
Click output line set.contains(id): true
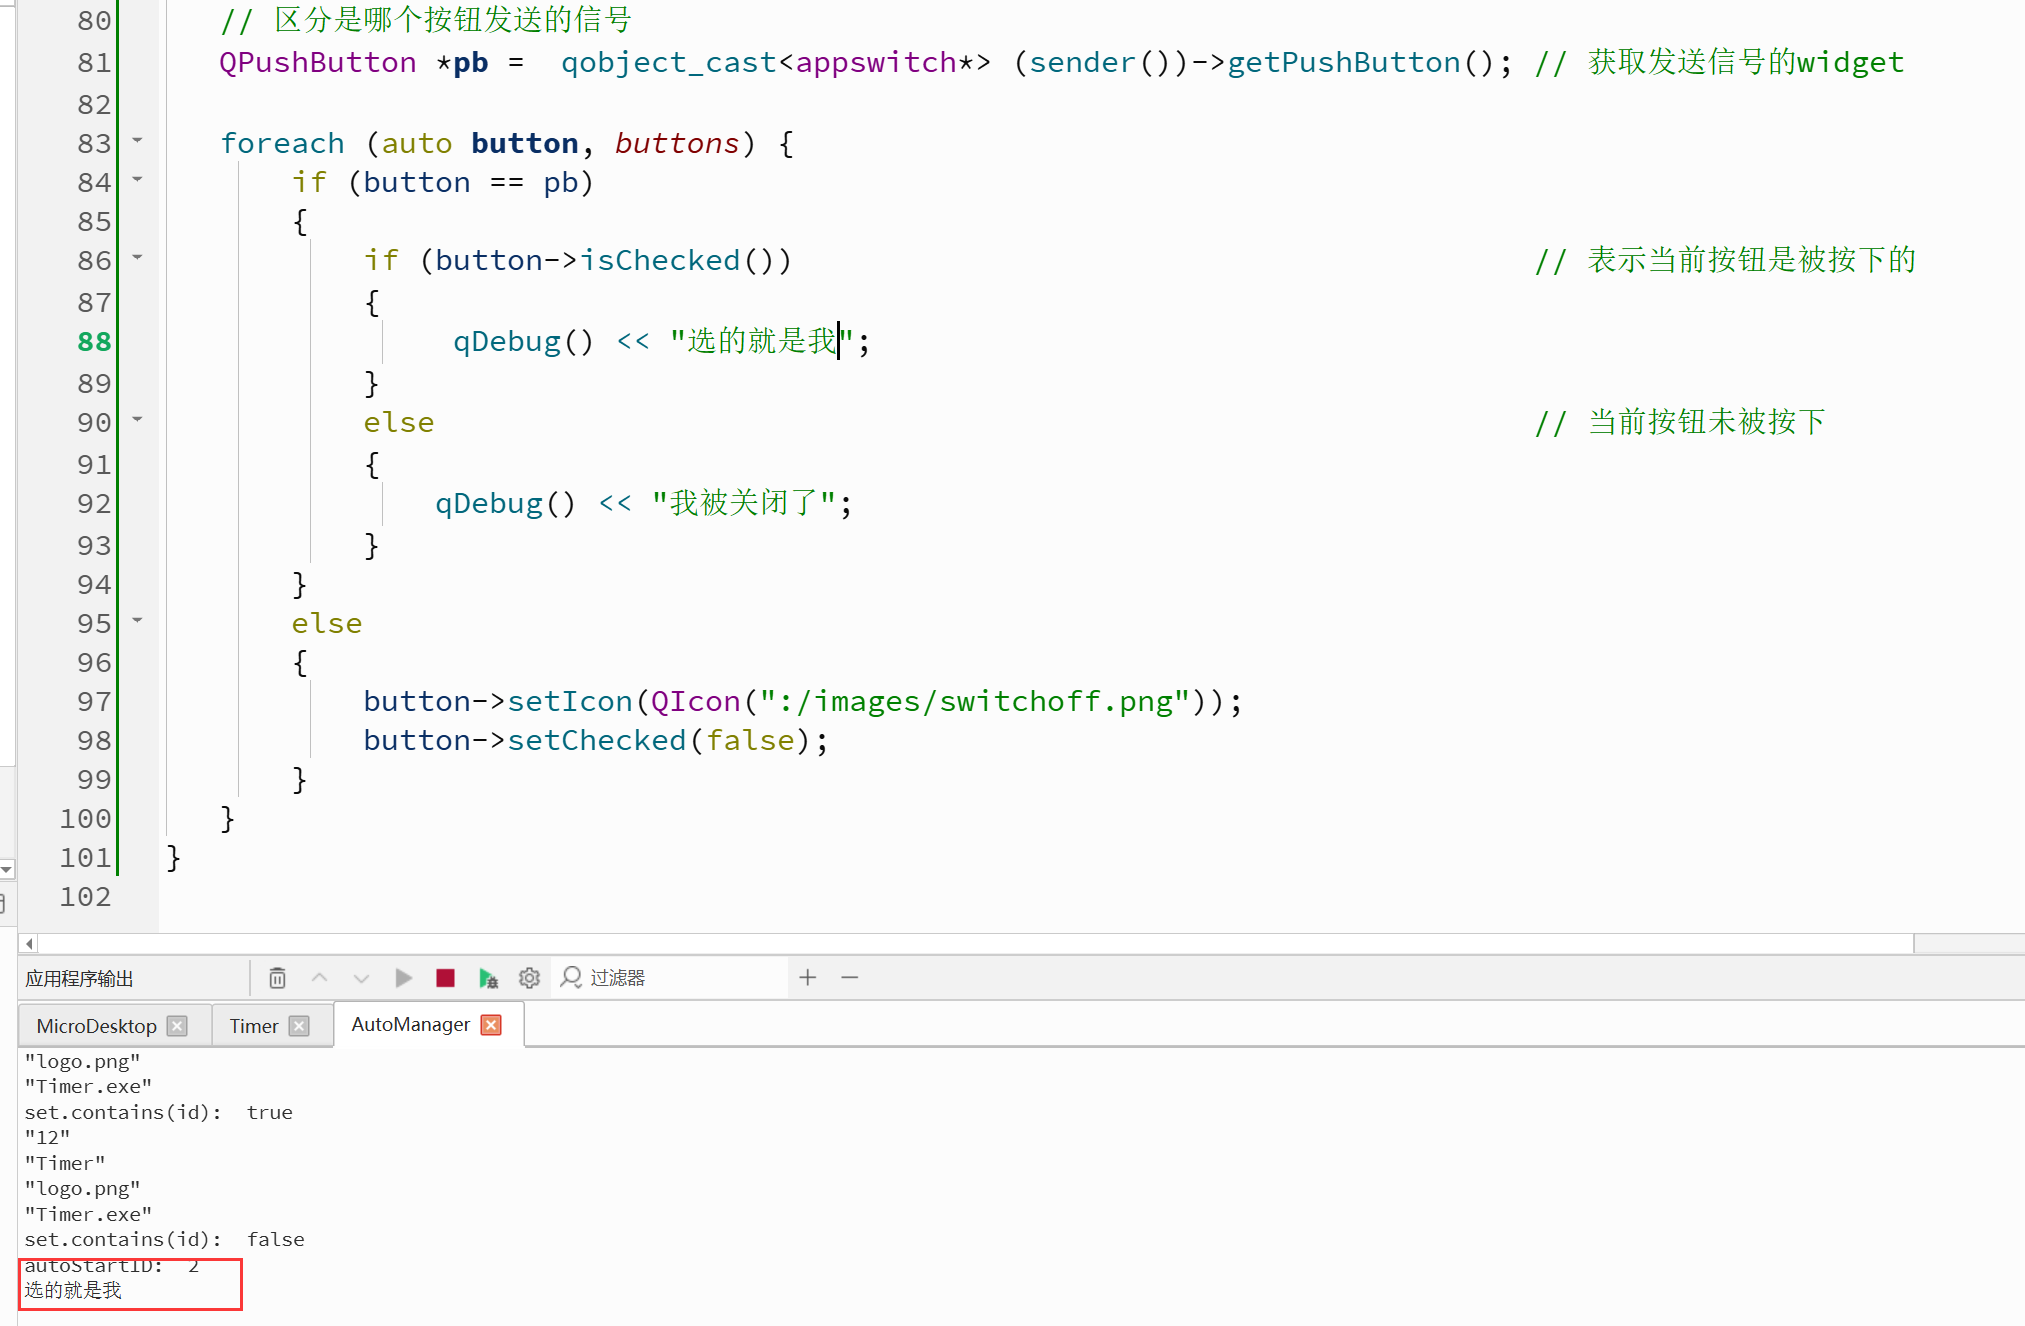158,1113
